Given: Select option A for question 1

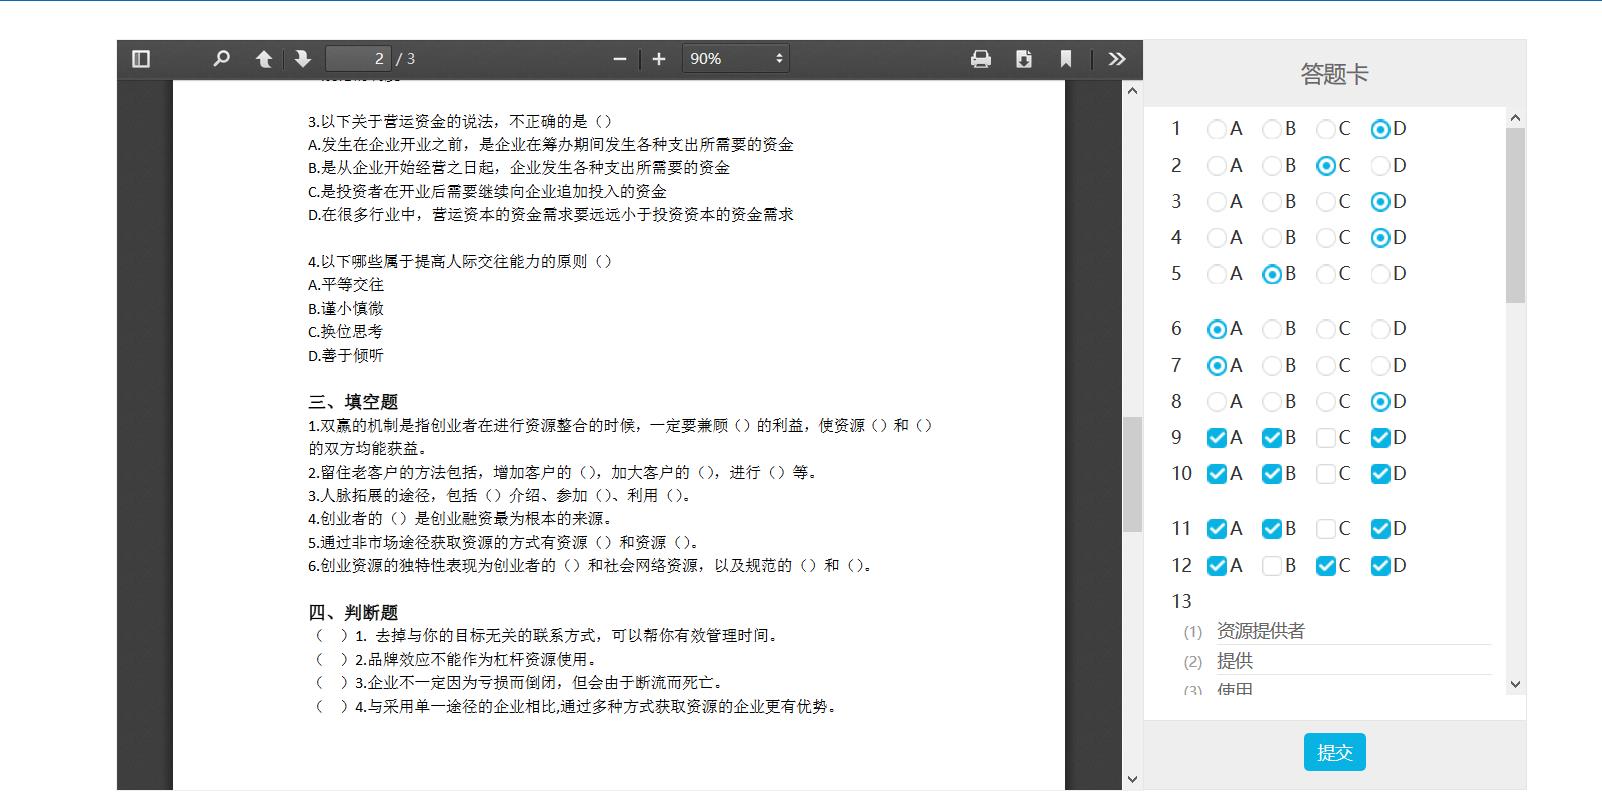Looking at the screenshot, I should (1216, 129).
